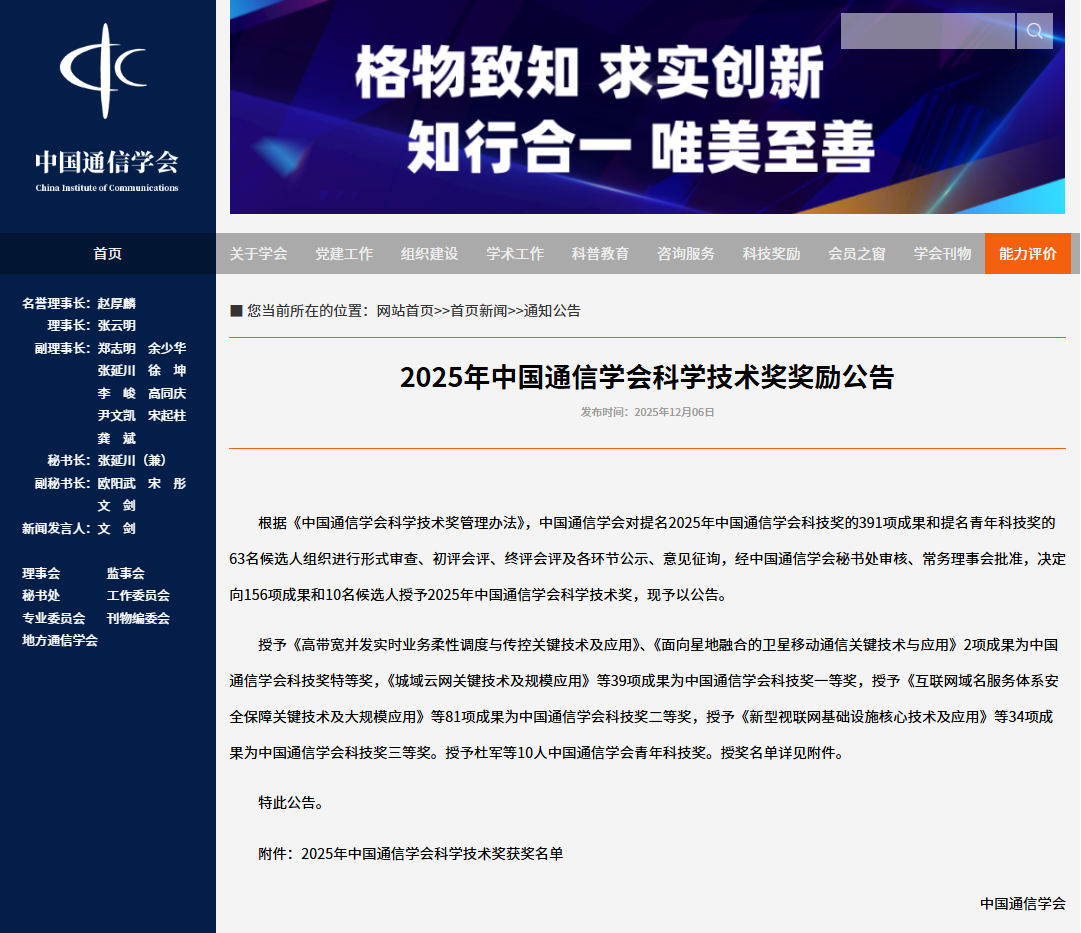Image resolution: width=1081 pixels, height=933 pixels.
Task: Open the 学术工作 menu
Action: [515, 254]
